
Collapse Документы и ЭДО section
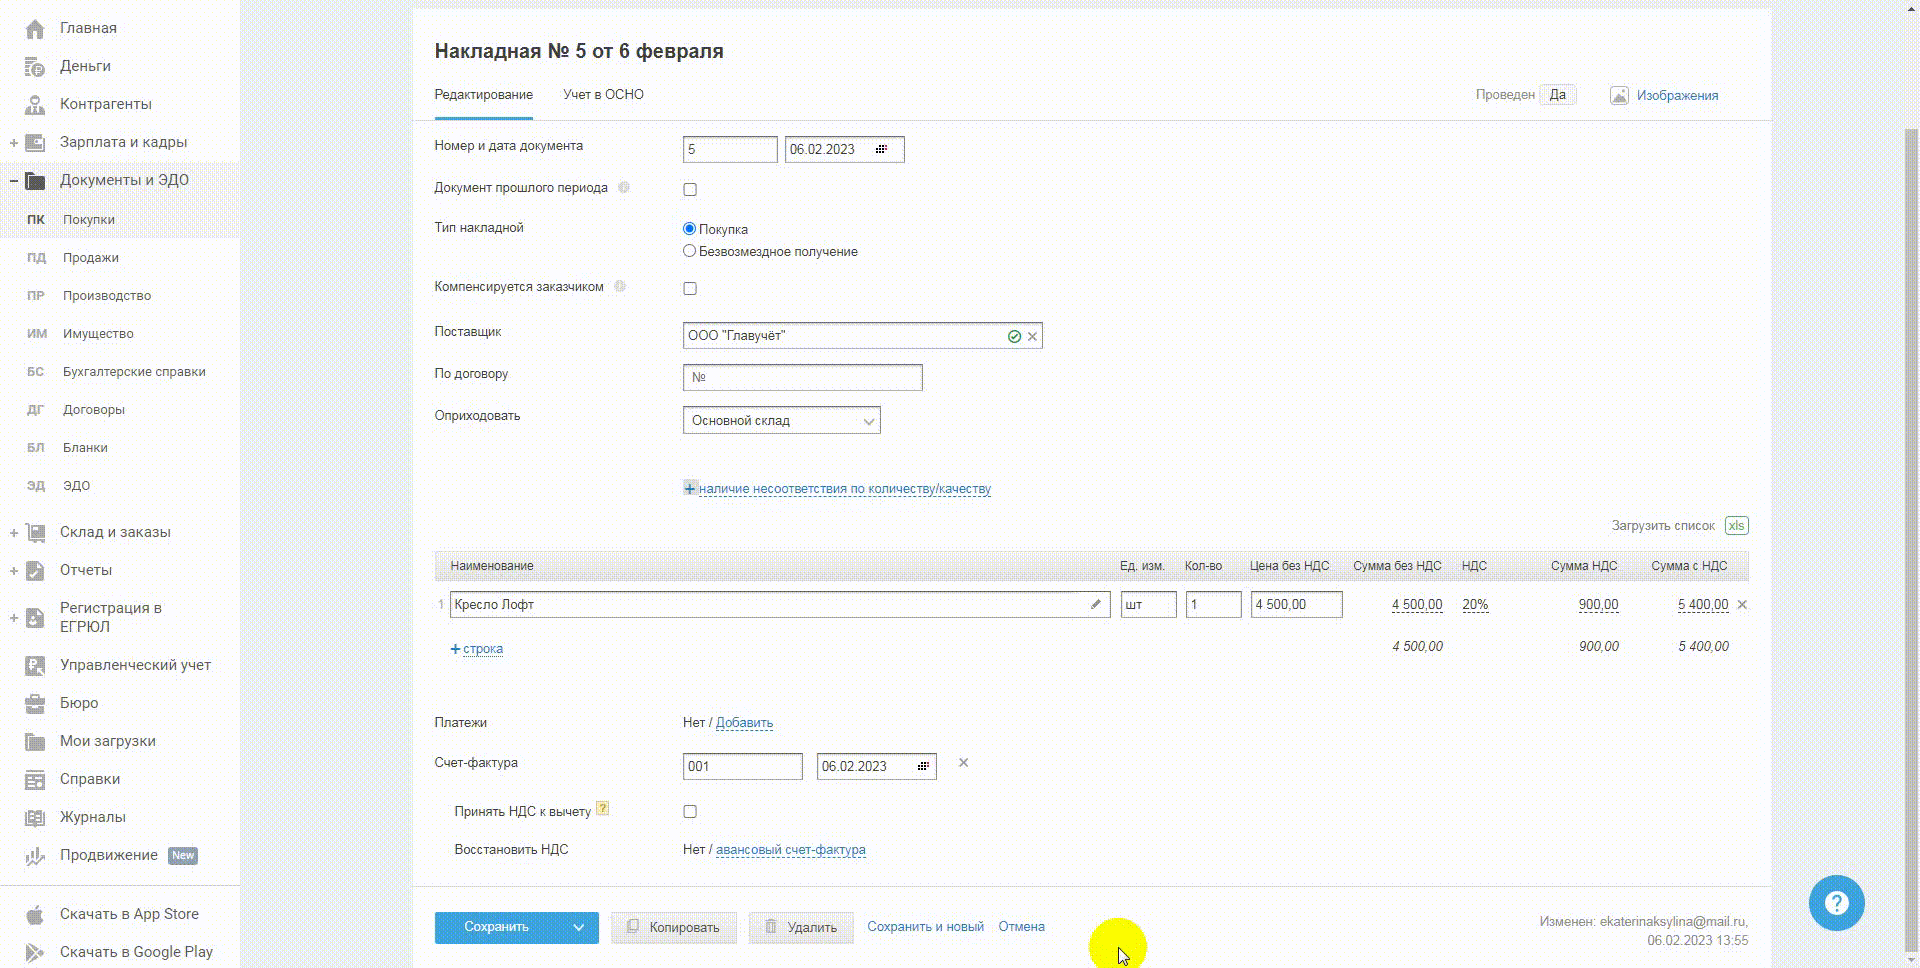click(14, 181)
